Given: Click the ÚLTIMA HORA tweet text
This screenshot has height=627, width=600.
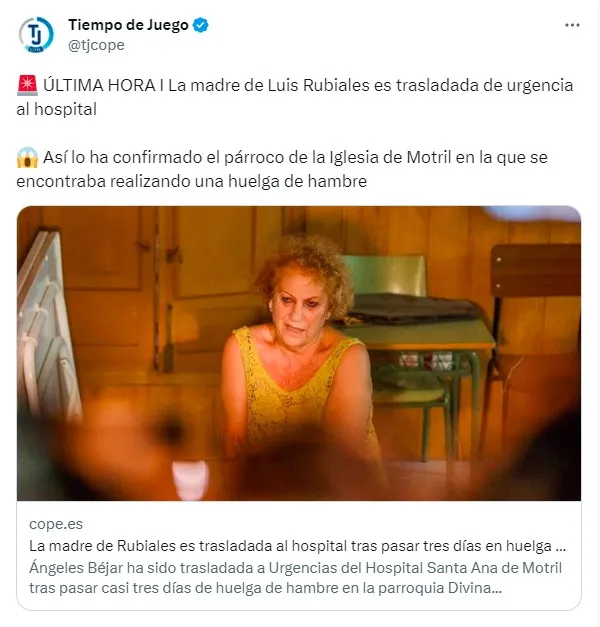Looking at the screenshot, I should tap(295, 97).
